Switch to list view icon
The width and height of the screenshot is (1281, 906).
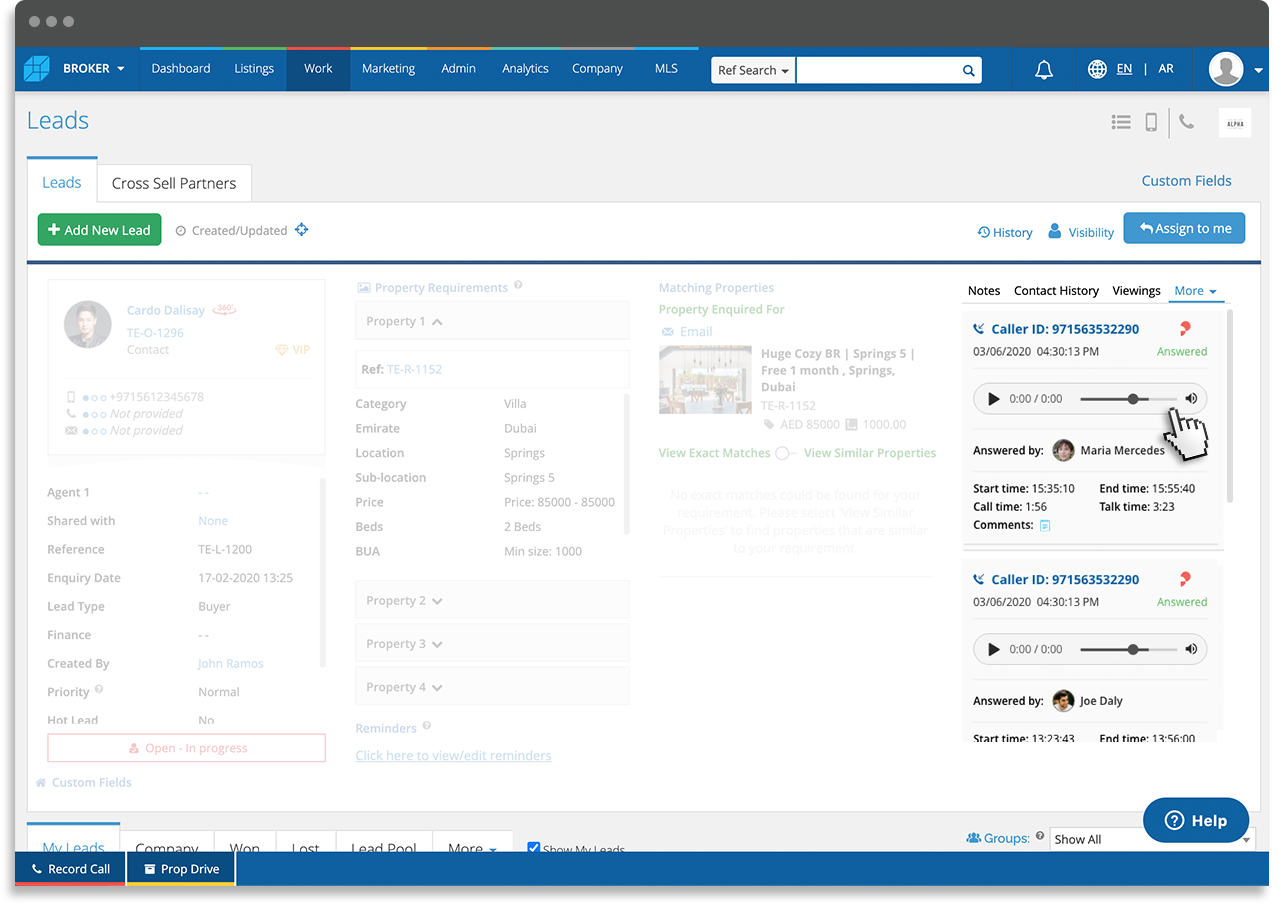tap(1121, 122)
